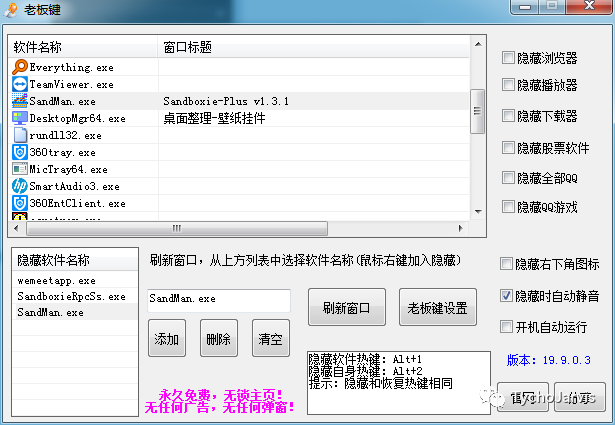Click the 隐藏软件名称 list header

coord(75,260)
